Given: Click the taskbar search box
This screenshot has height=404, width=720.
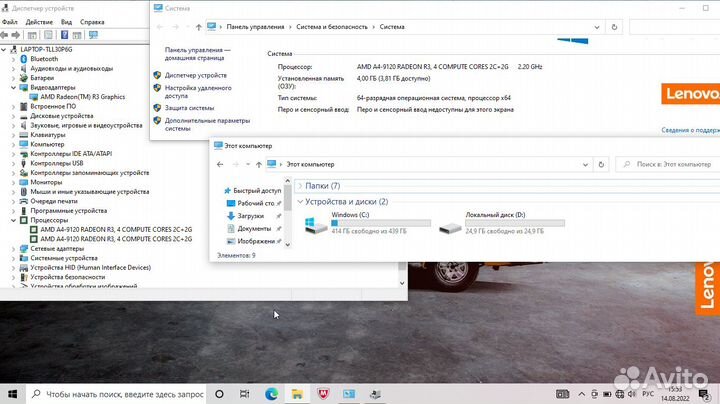Looking at the screenshot, I should 117,394.
